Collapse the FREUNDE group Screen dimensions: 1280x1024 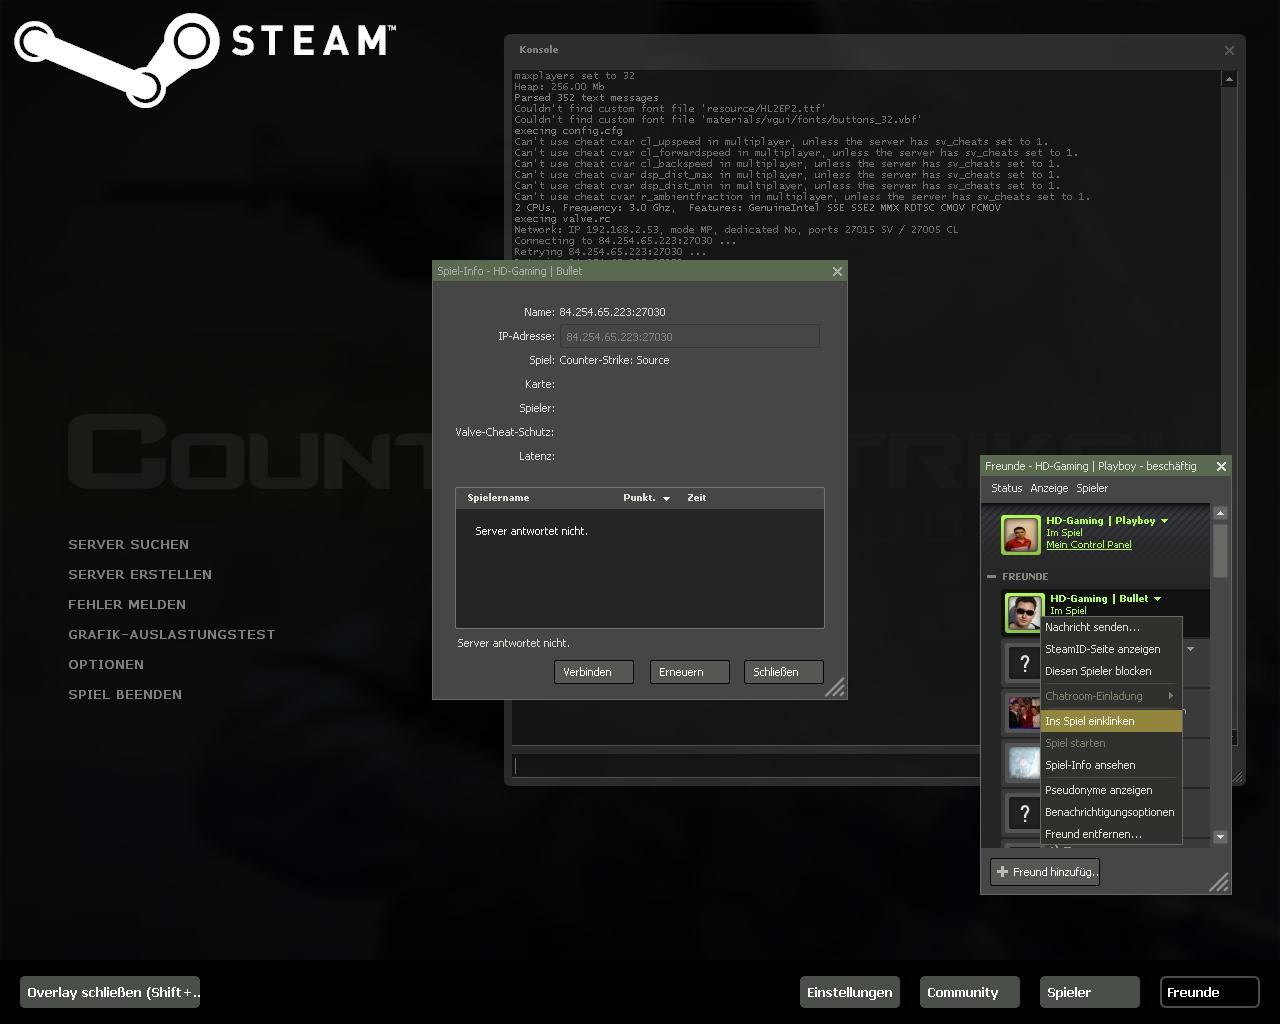coord(991,577)
